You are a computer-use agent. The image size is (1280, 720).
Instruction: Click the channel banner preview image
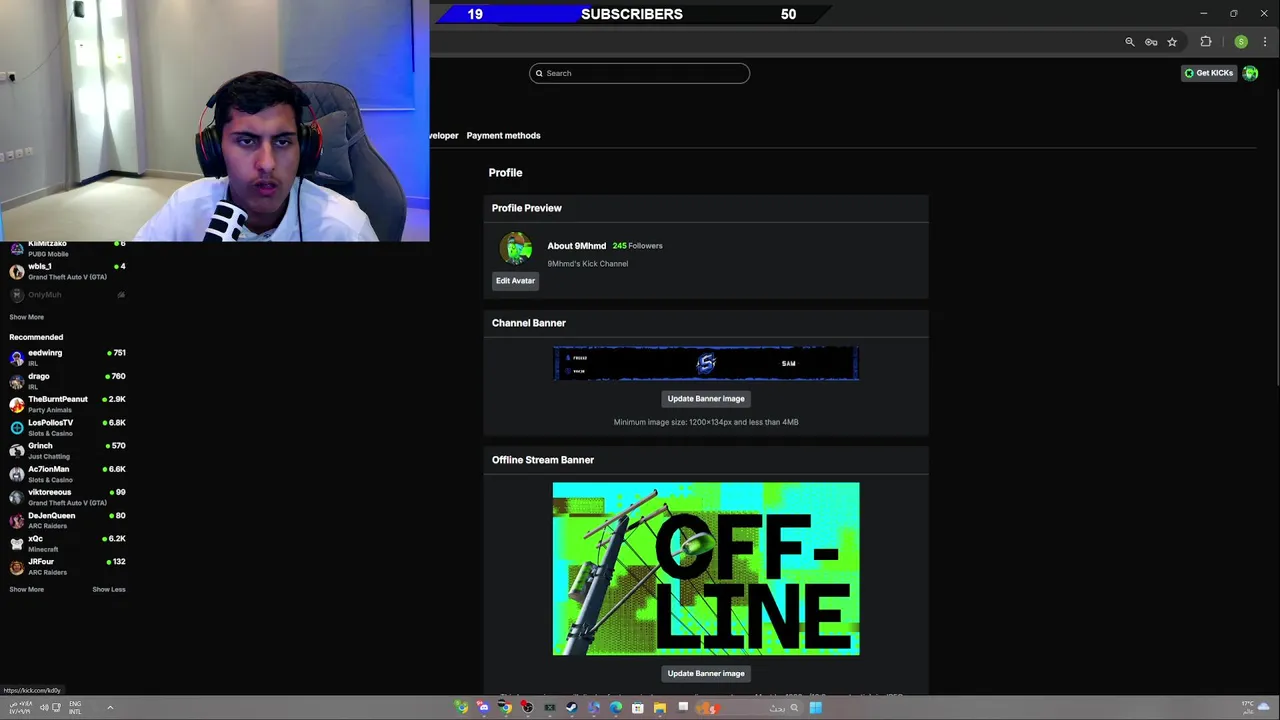pyautogui.click(x=706, y=364)
